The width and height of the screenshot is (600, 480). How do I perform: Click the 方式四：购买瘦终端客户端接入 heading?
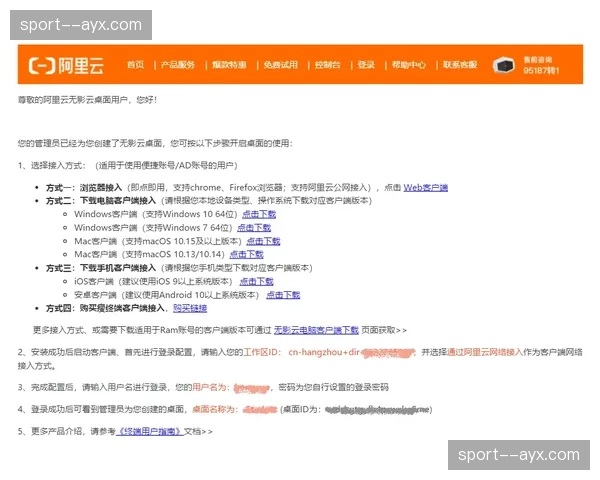pyautogui.click(x=105, y=309)
